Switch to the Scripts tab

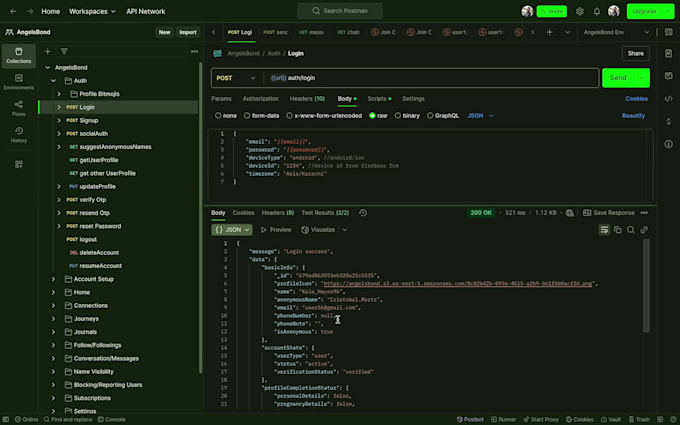coord(379,99)
